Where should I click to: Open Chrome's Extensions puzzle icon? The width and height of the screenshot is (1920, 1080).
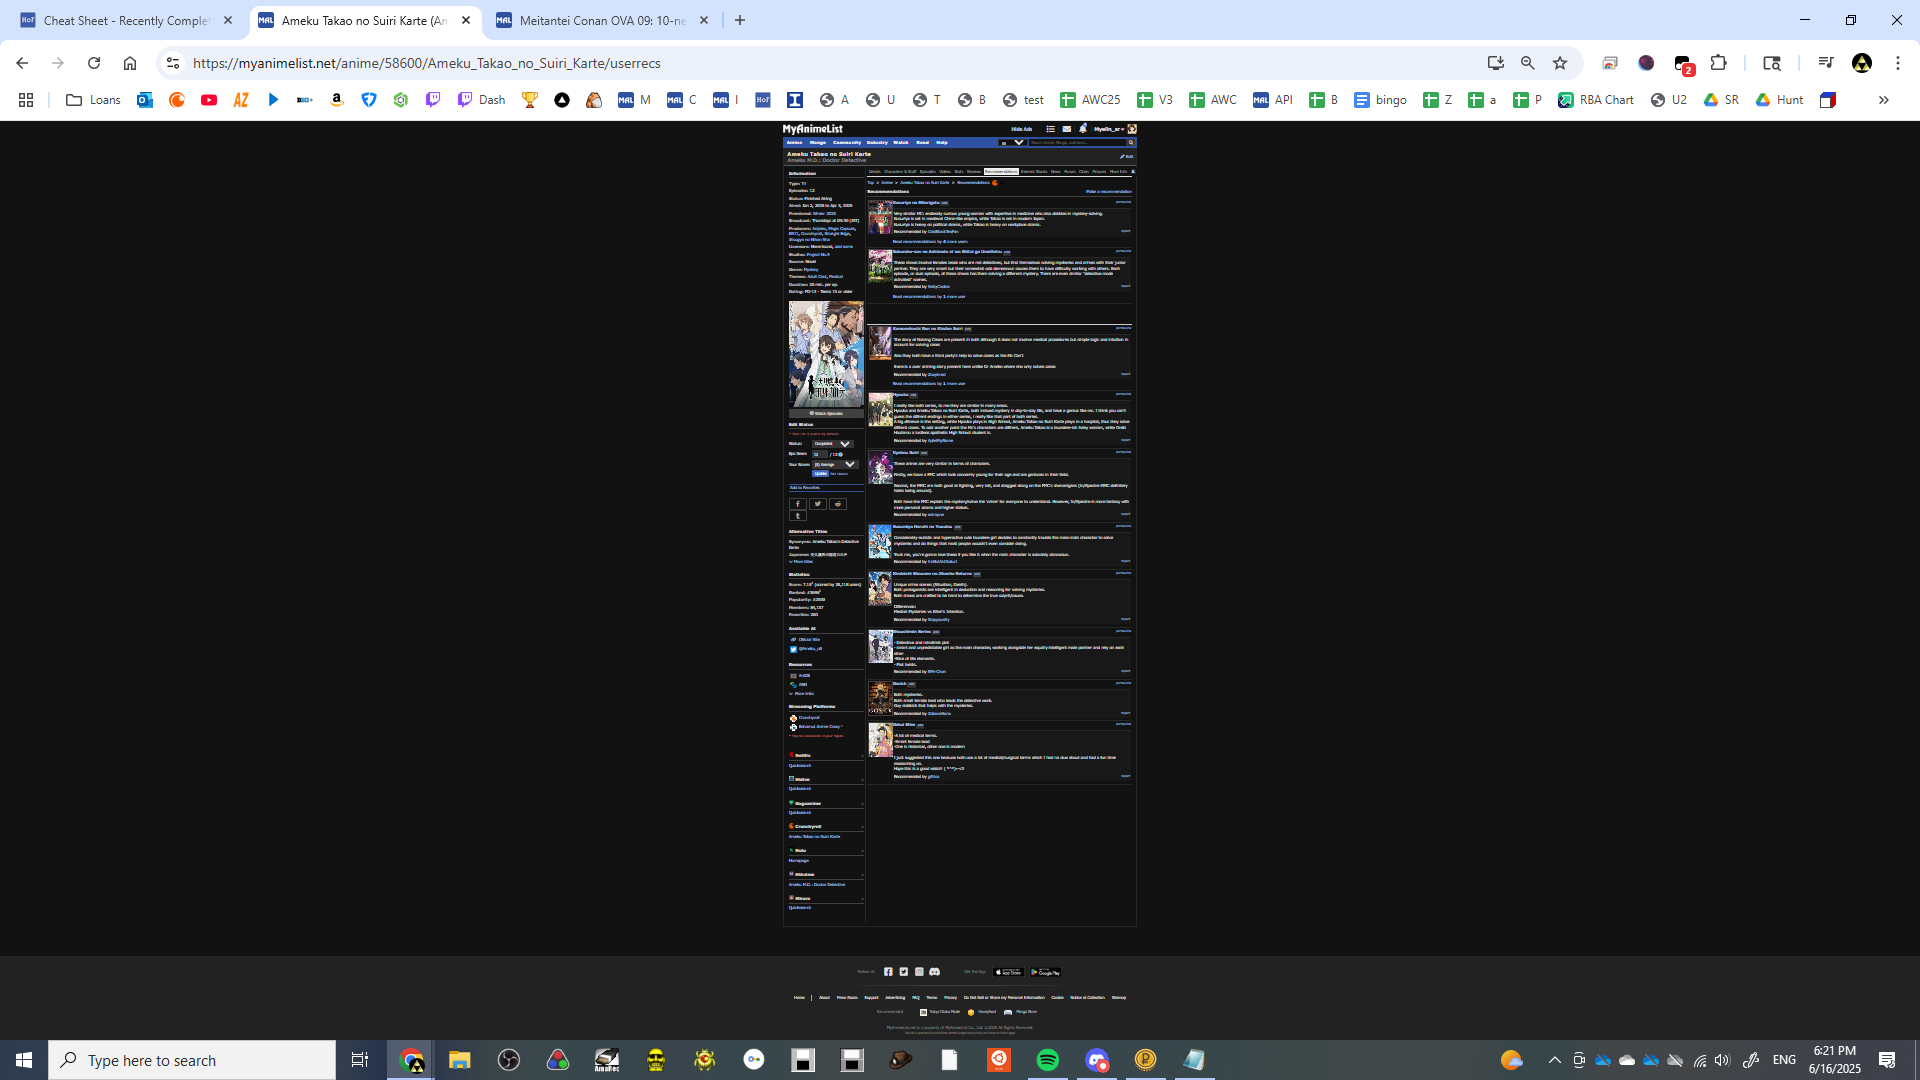1718,63
